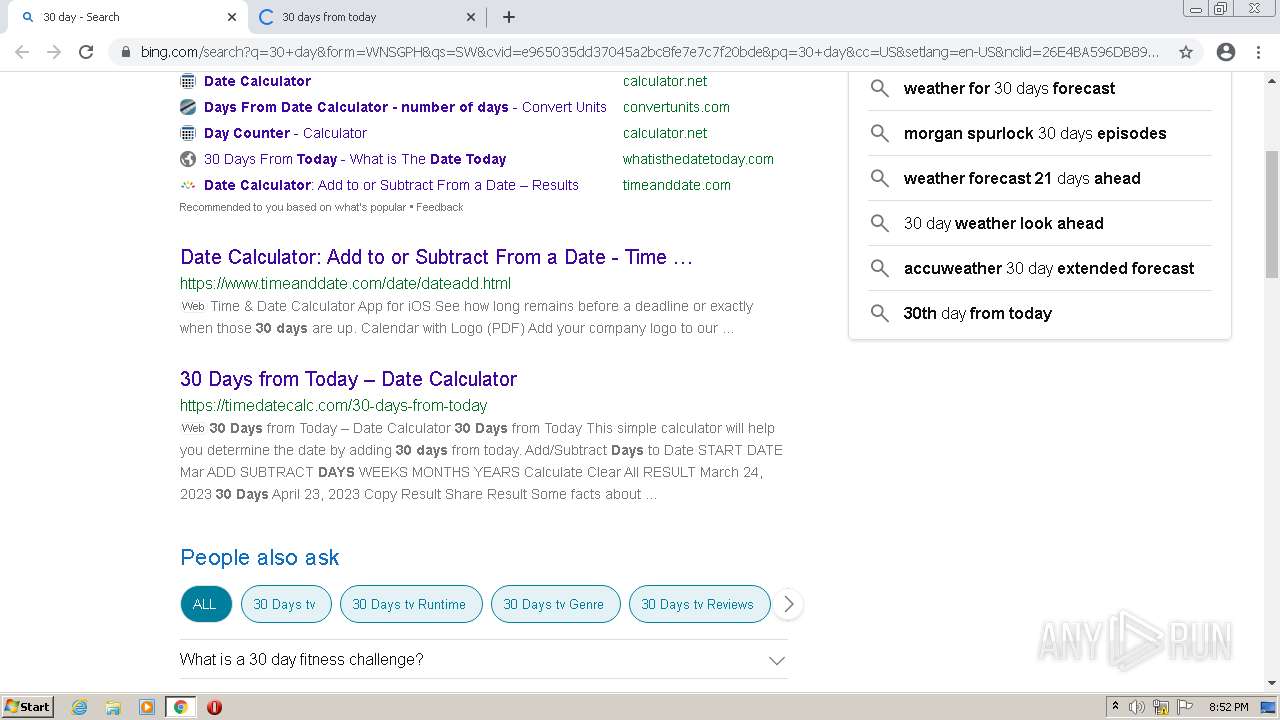Open a new browser tab
The width and height of the screenshot is (1280, 720).
pyautogui.click(x=508, y=17)
